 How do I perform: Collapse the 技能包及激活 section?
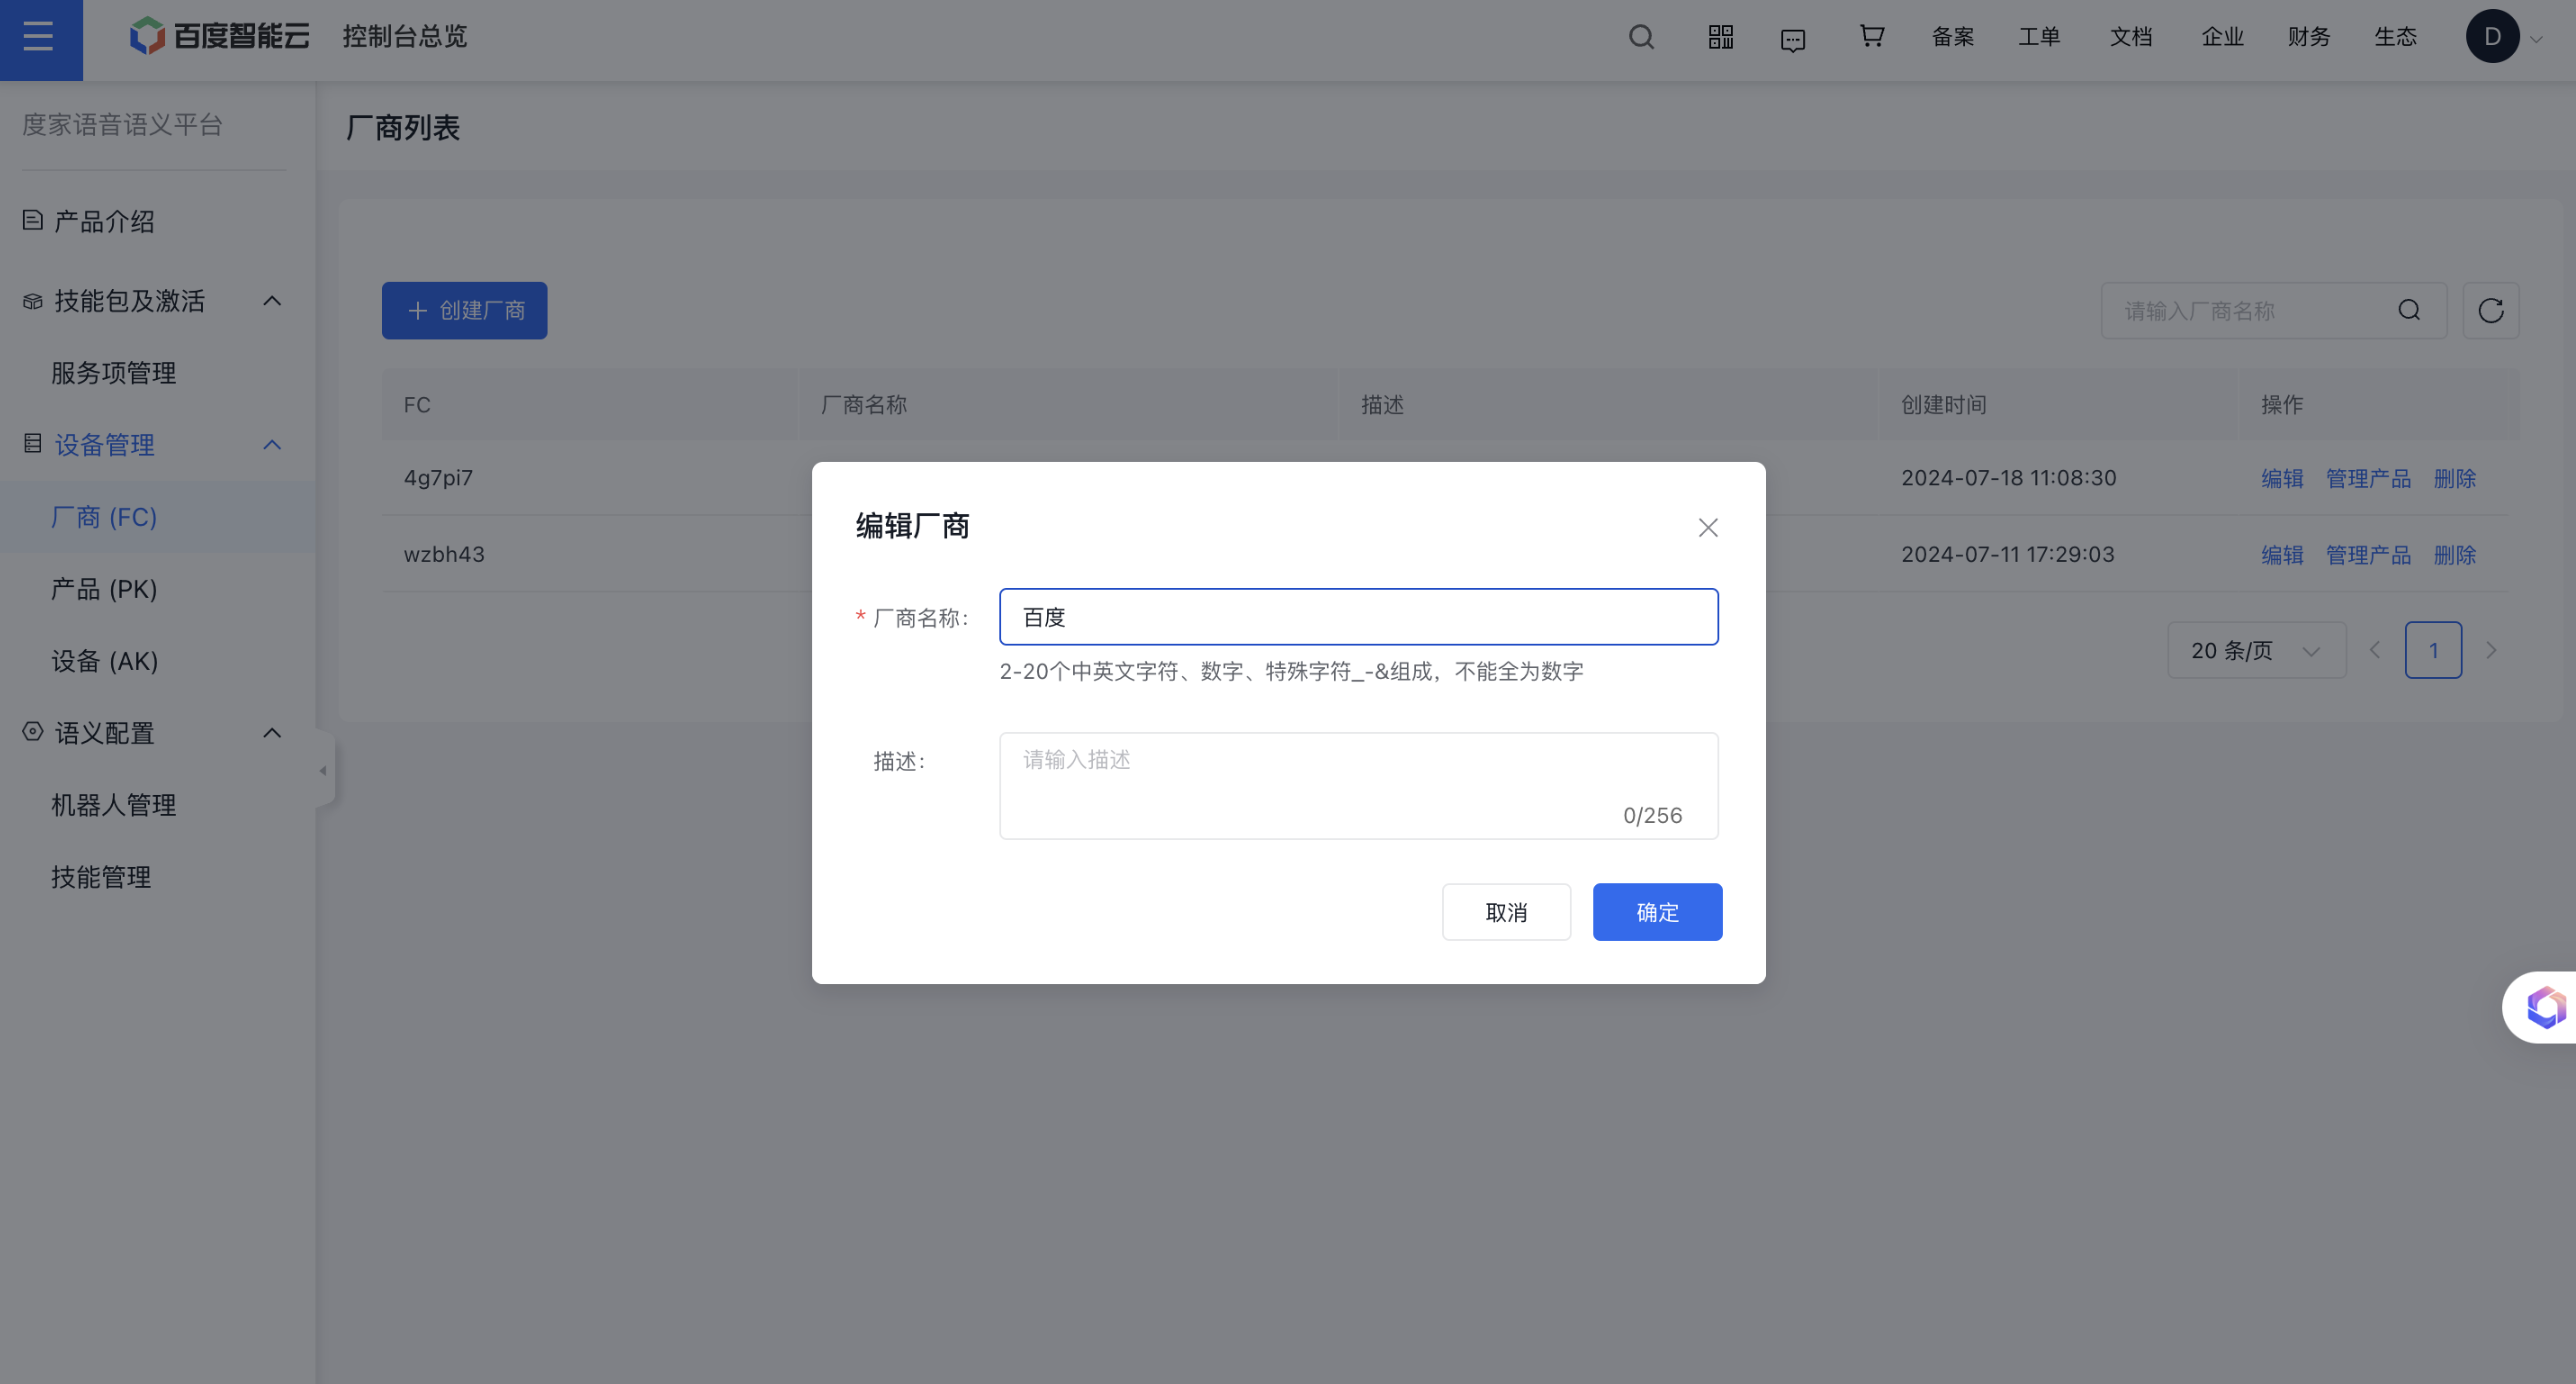coord(272,301)
